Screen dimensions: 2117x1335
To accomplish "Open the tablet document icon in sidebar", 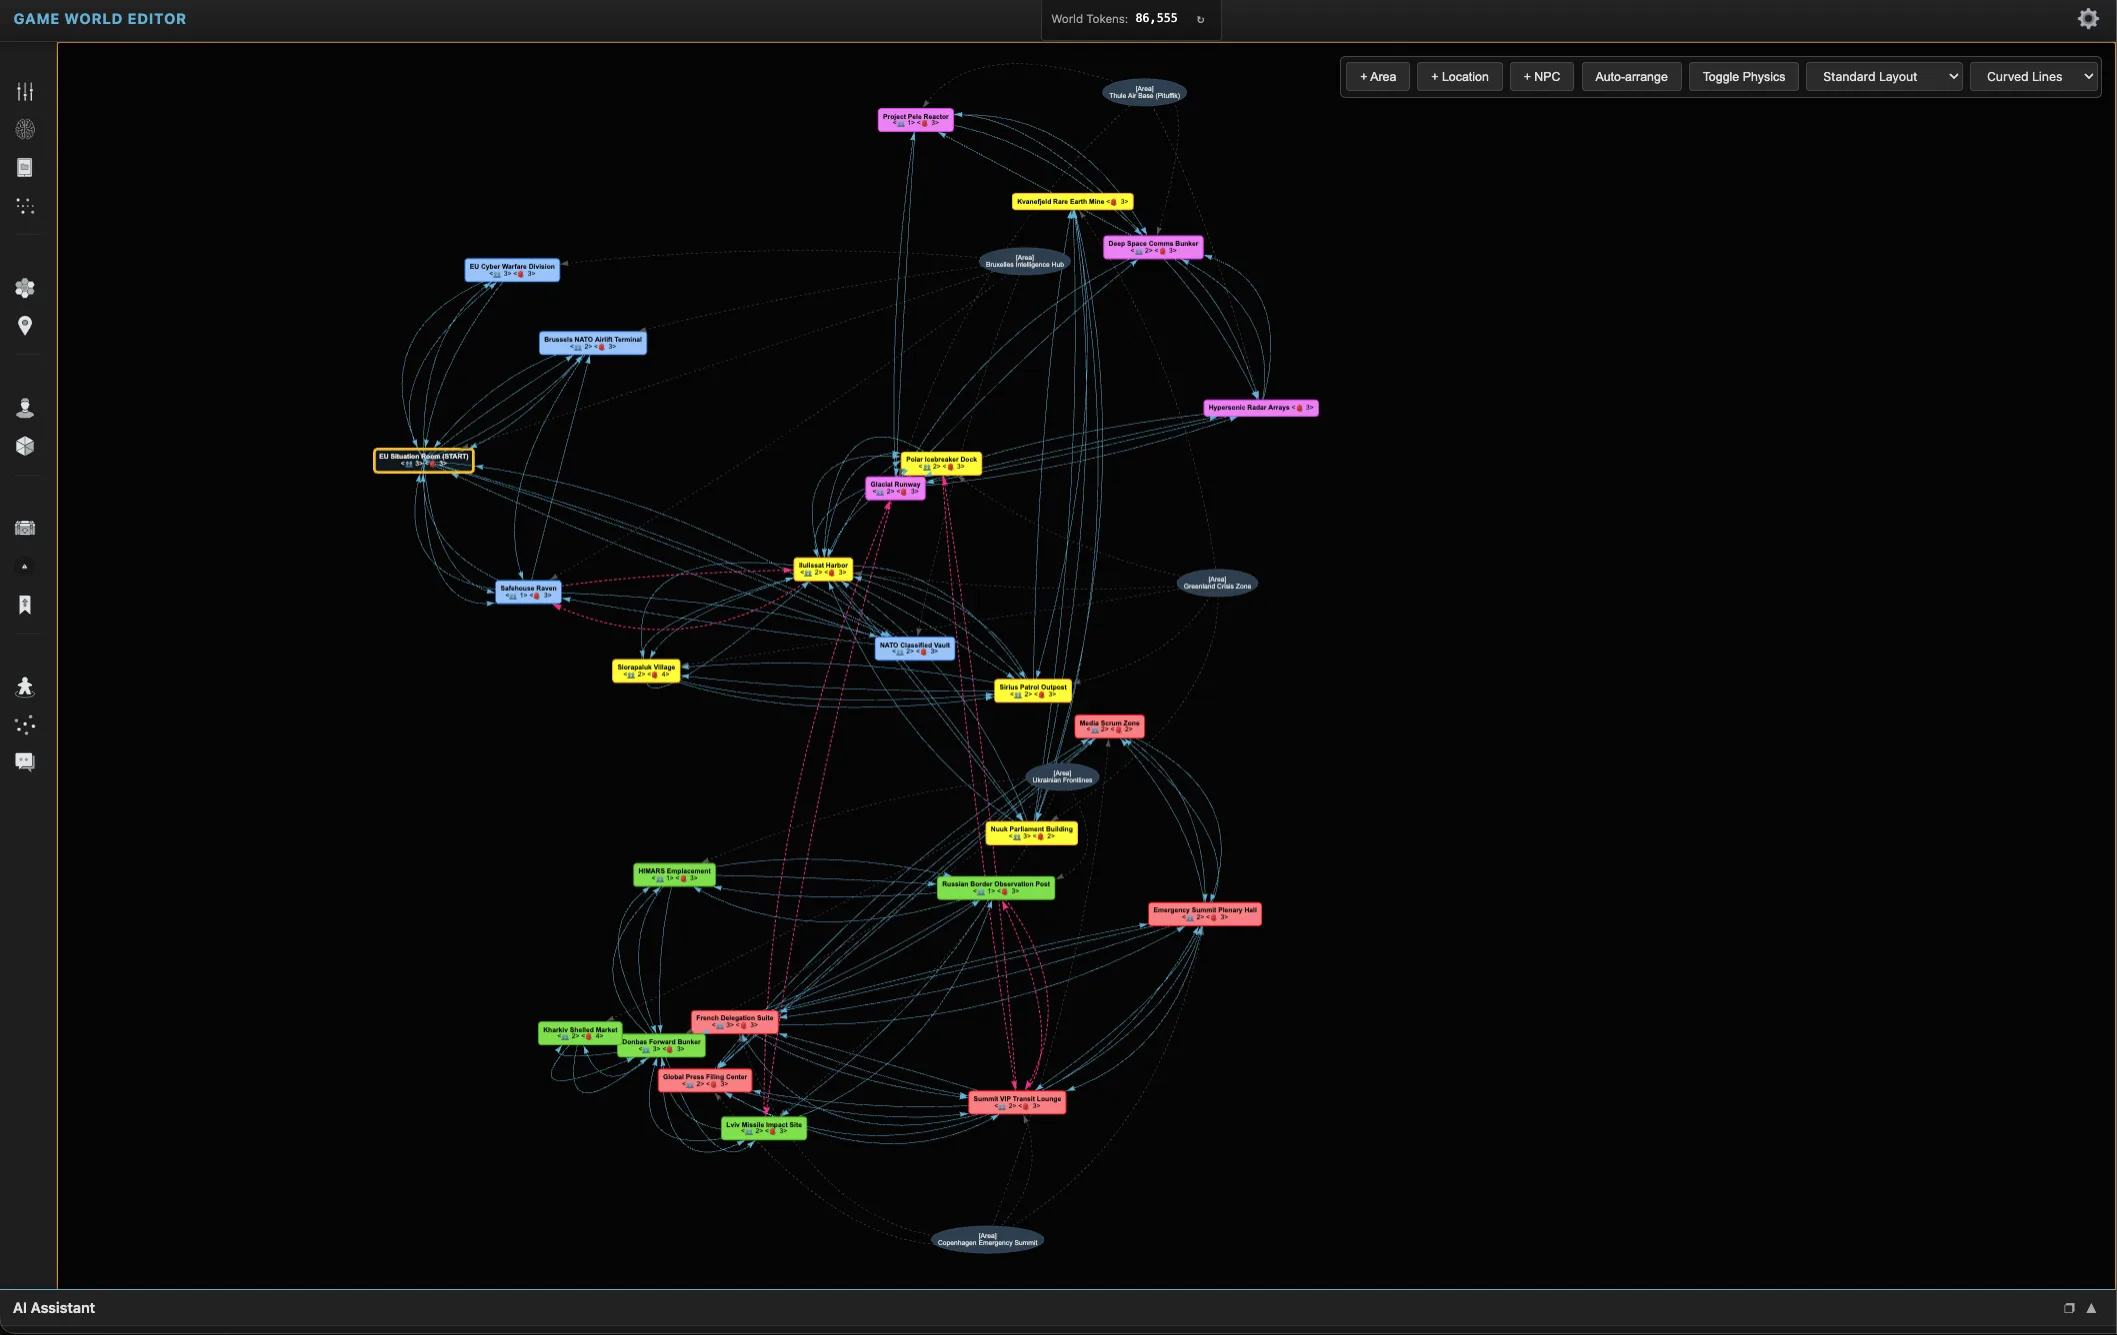I will click(x=25, y=168).
